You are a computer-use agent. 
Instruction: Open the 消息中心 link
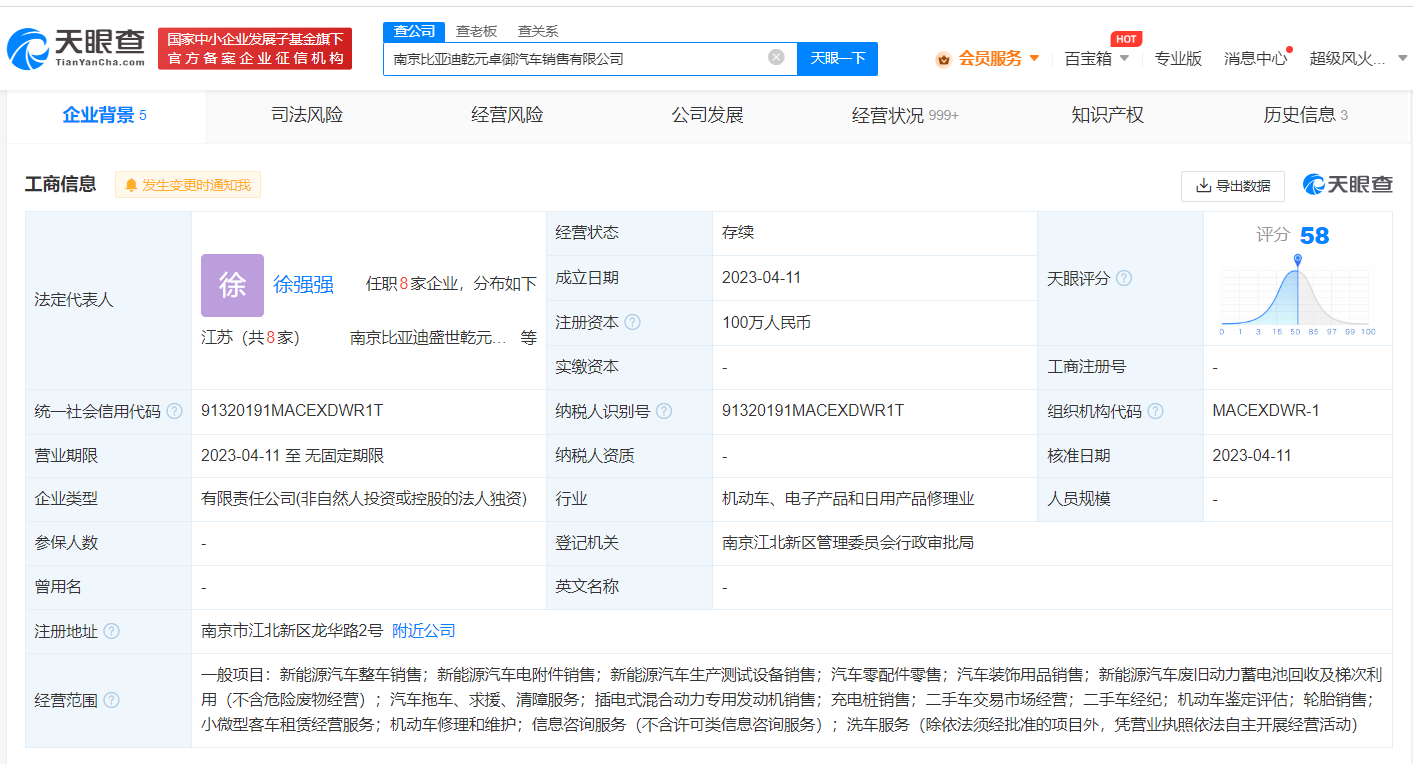(x=1256, y=58)
